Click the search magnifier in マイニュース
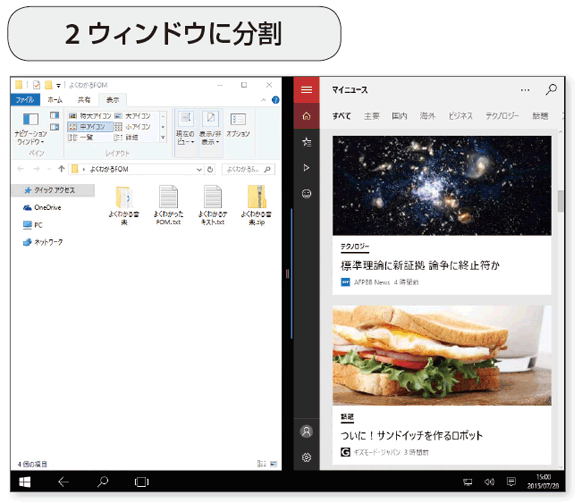Screen dimensions: 582x503 coord(551,89)
